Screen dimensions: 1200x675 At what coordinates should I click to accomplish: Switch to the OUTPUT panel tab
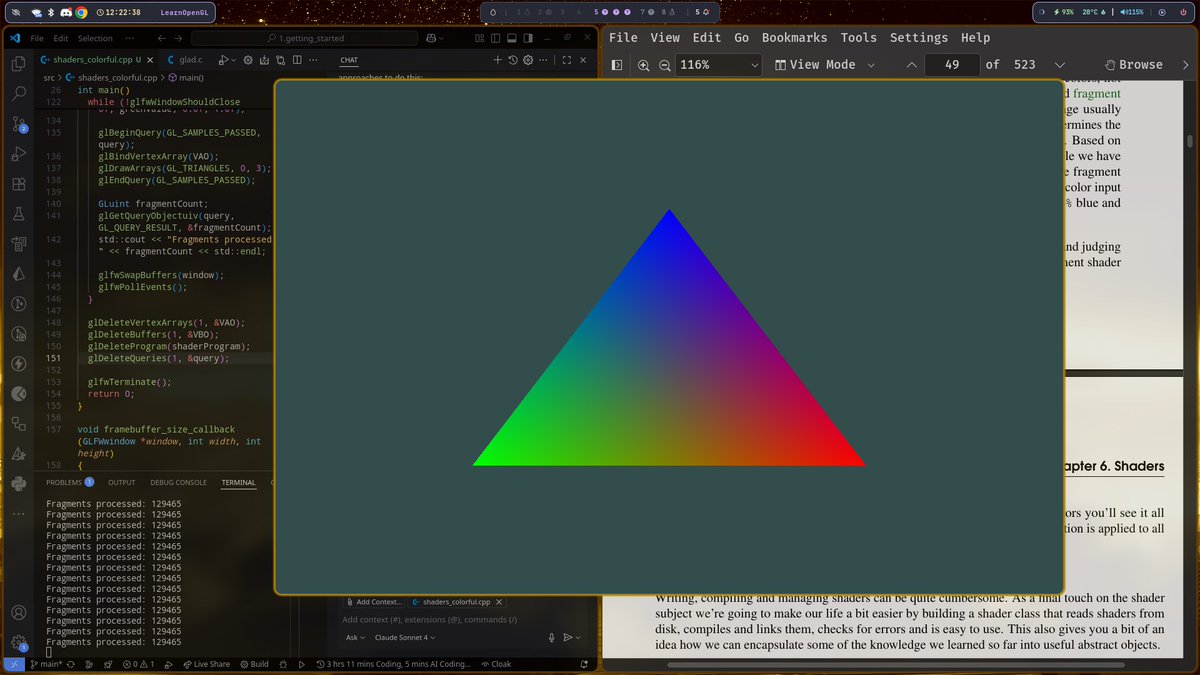coord(121,482)
